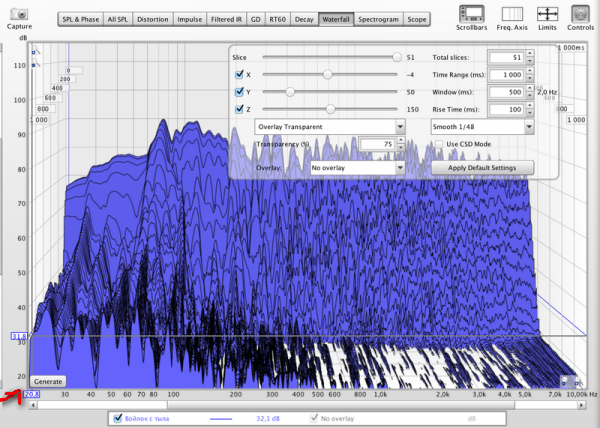The image size is (600, 428).
Task: Open the No overlay dropdown
Action: click(x=357, y=168)
